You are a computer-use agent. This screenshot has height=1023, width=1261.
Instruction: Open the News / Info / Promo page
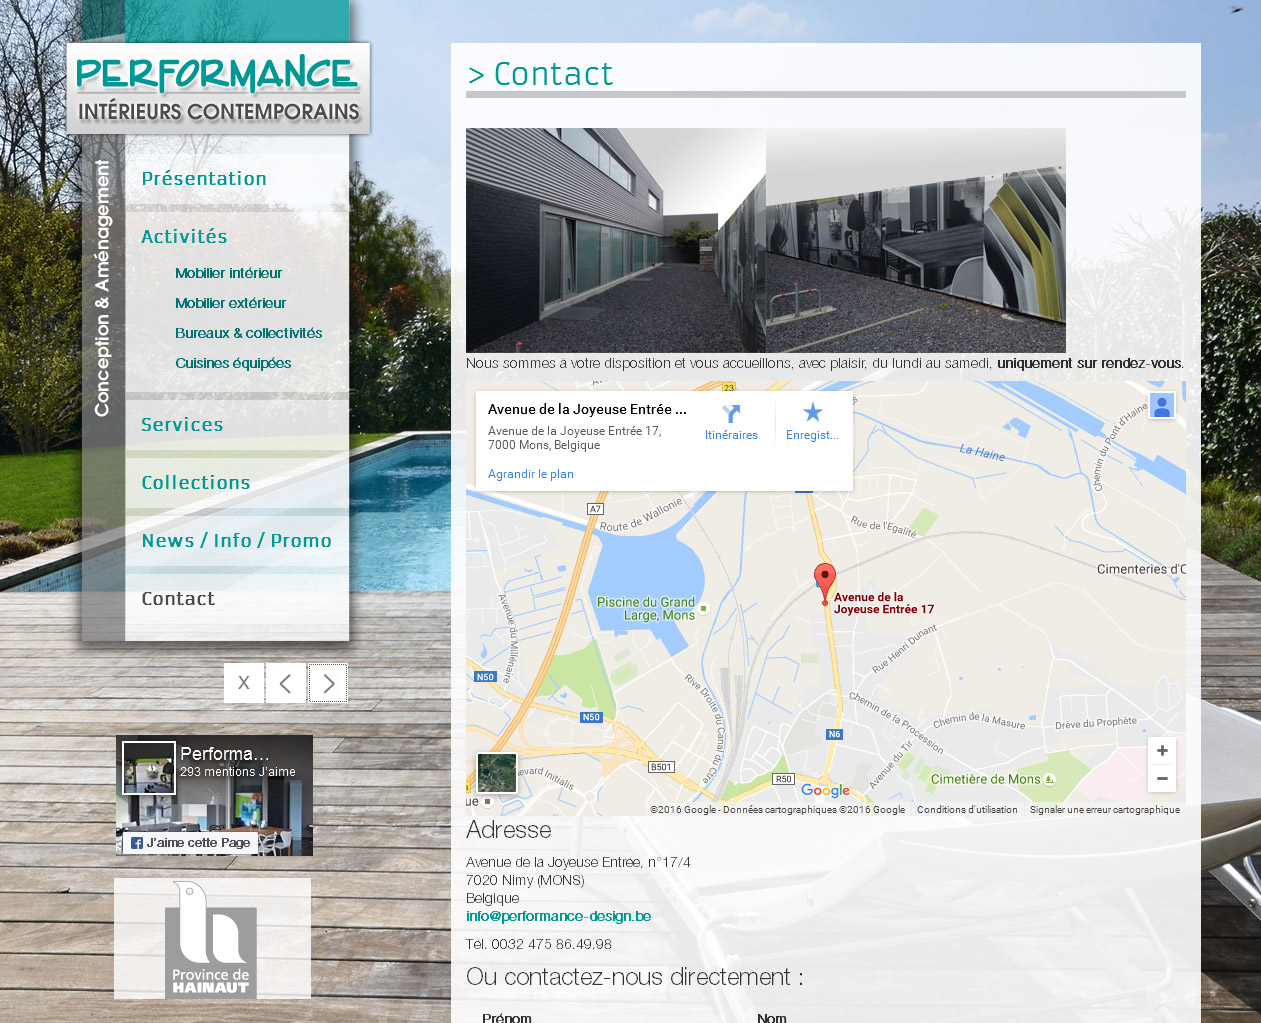[237, 541]
